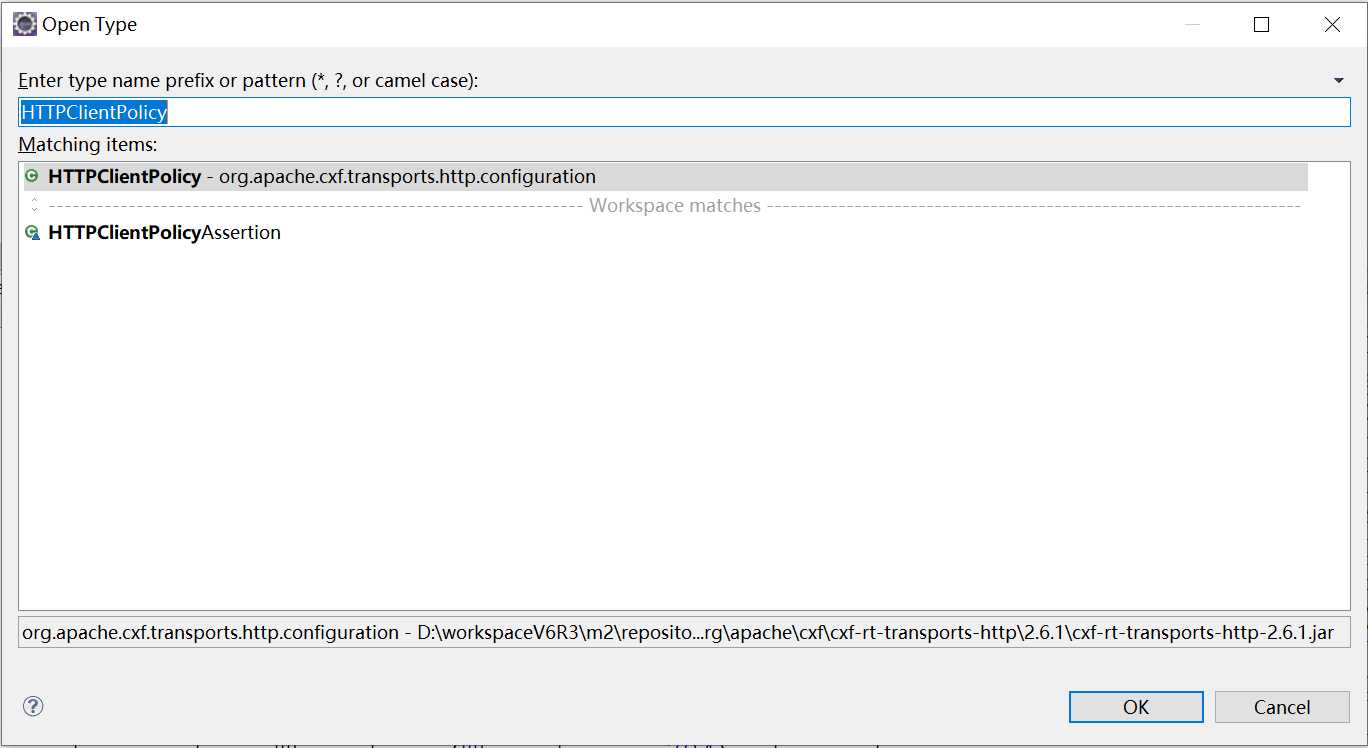Click the 'Enter type name prefix' label
Image resolution: width=1368 pixels, height=748 pixels.
pyautogui.click(x=248, y=80)
